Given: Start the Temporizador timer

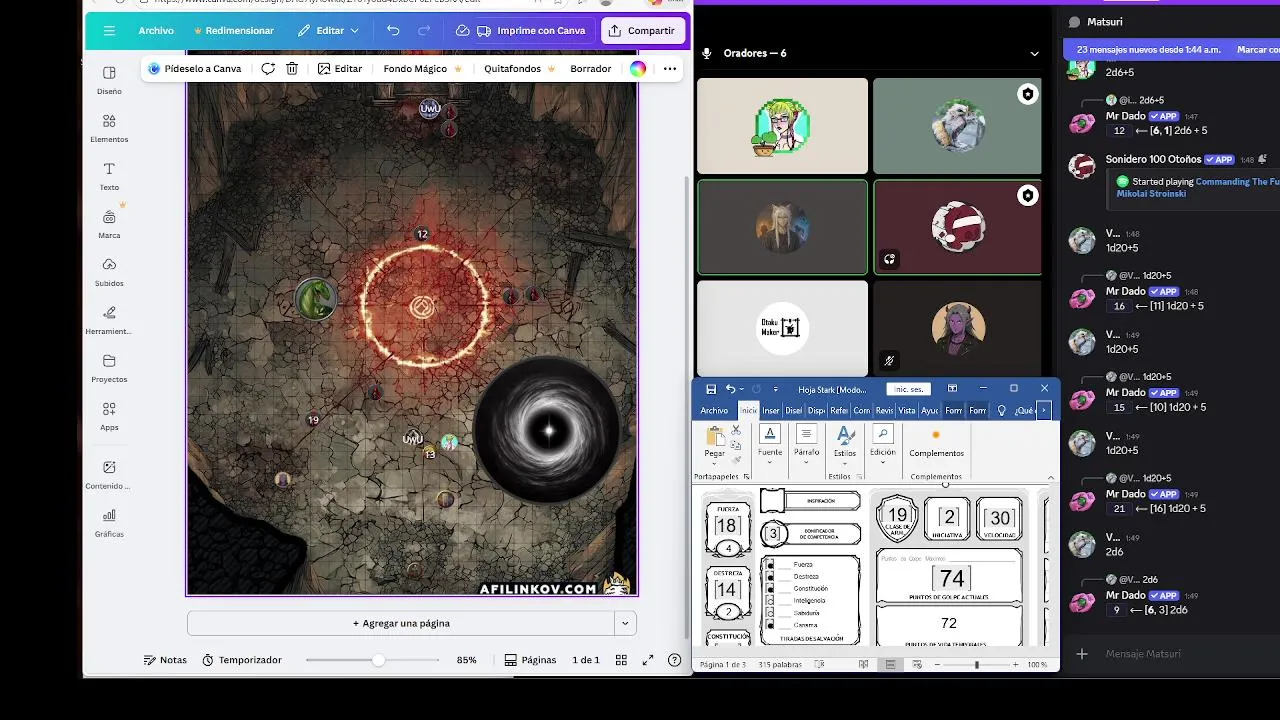Looking at the screenshot, I should (x=242, y=660).
